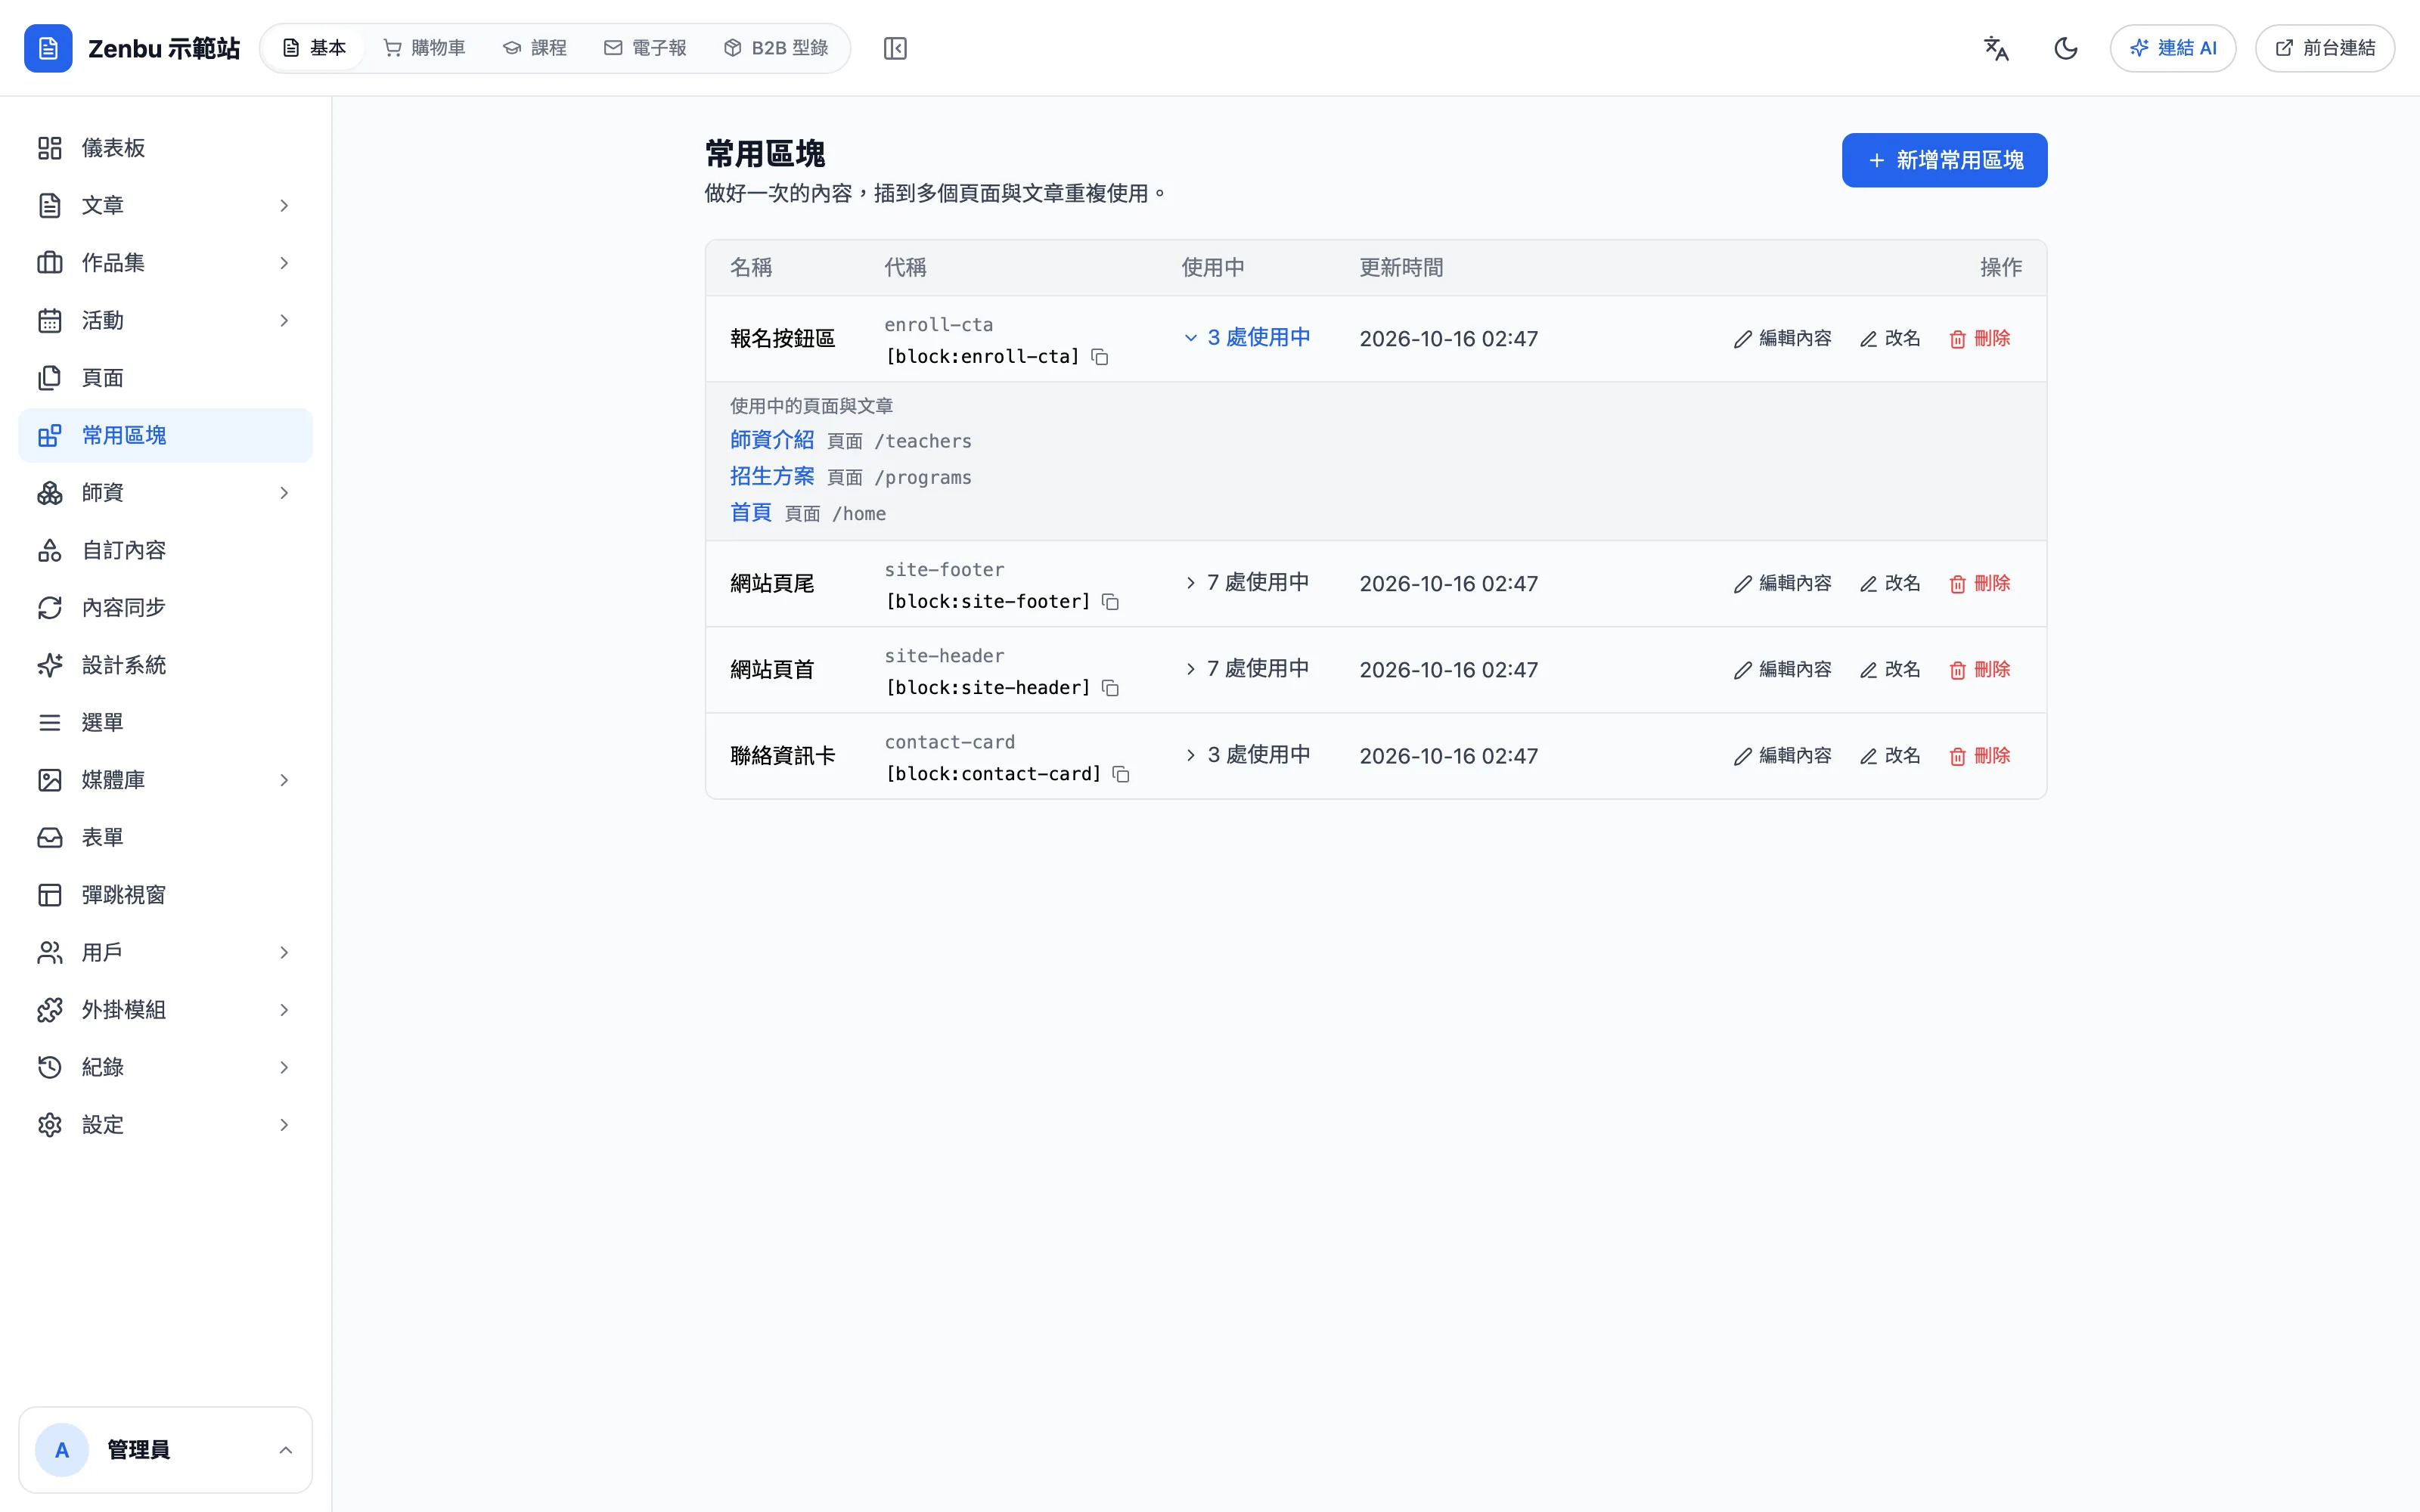Open 選單 in the sidebar
The width and height of the screenshot is (2420, 1512).
(x=166, y=722)
